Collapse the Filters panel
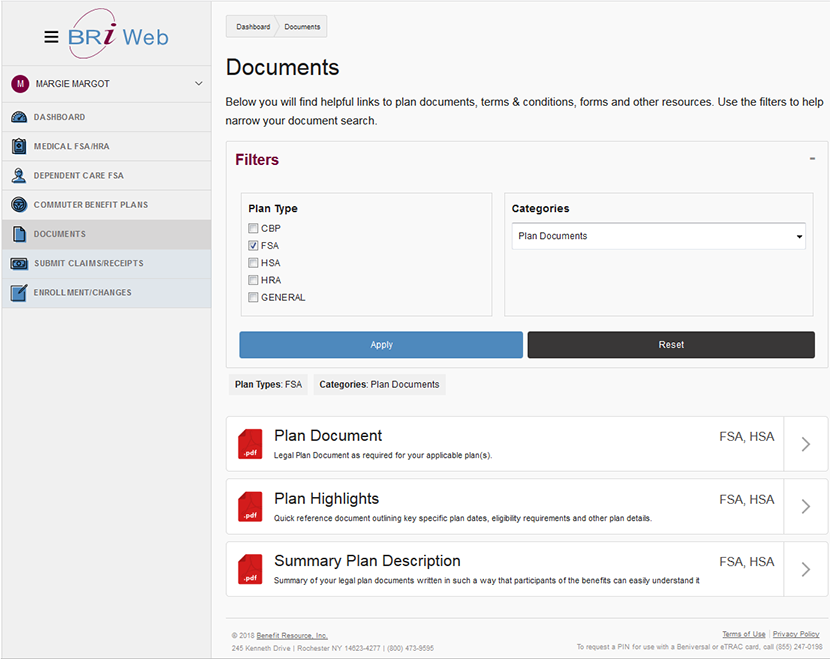The width and height of the screenshot is (830, 659). coord(813,158)
